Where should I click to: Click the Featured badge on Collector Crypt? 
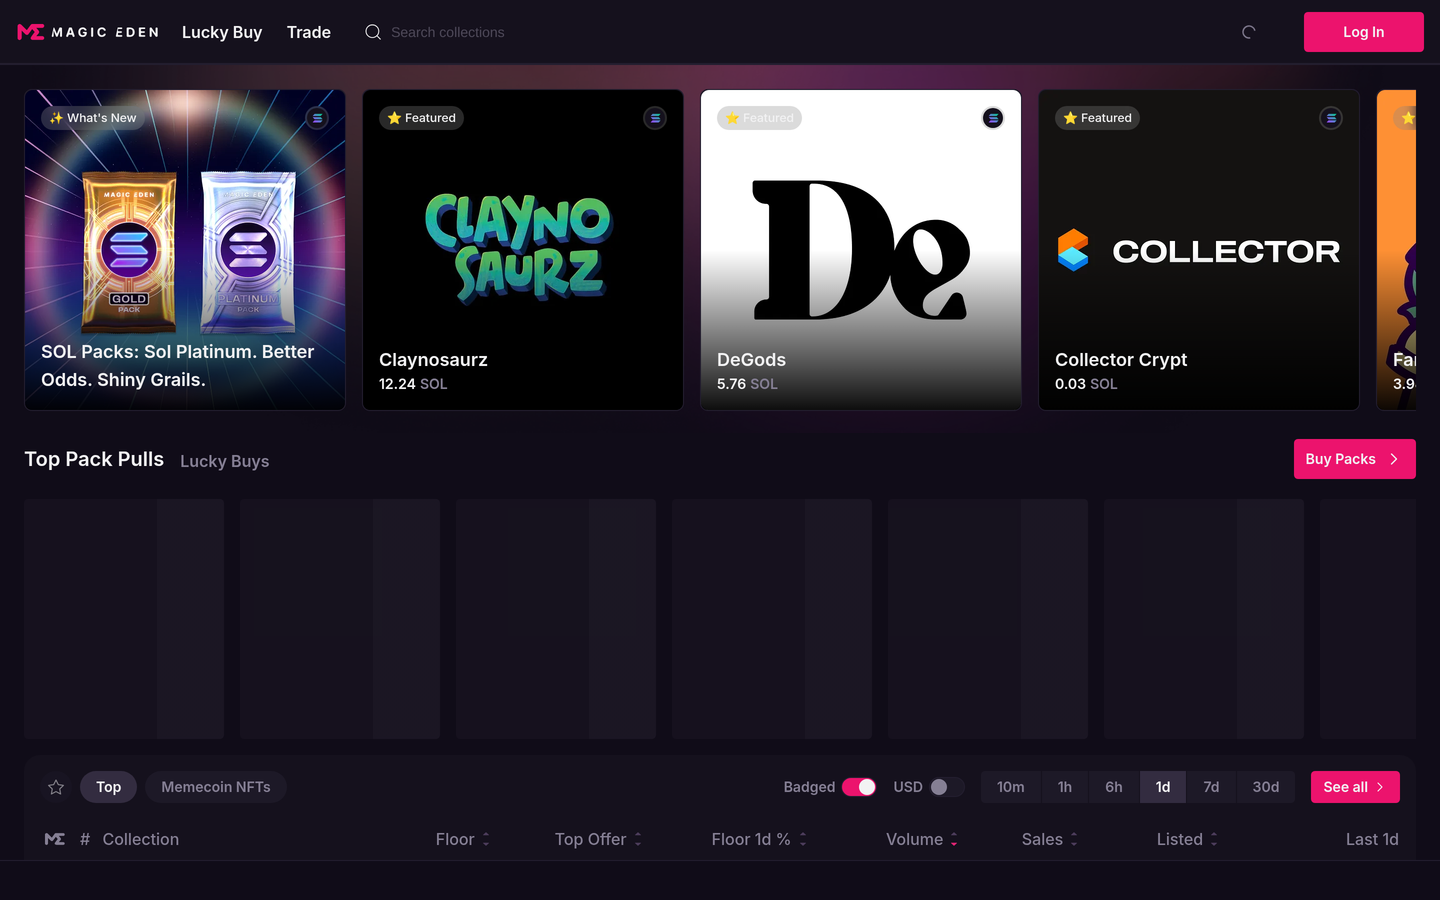(x=1097, y=118)
